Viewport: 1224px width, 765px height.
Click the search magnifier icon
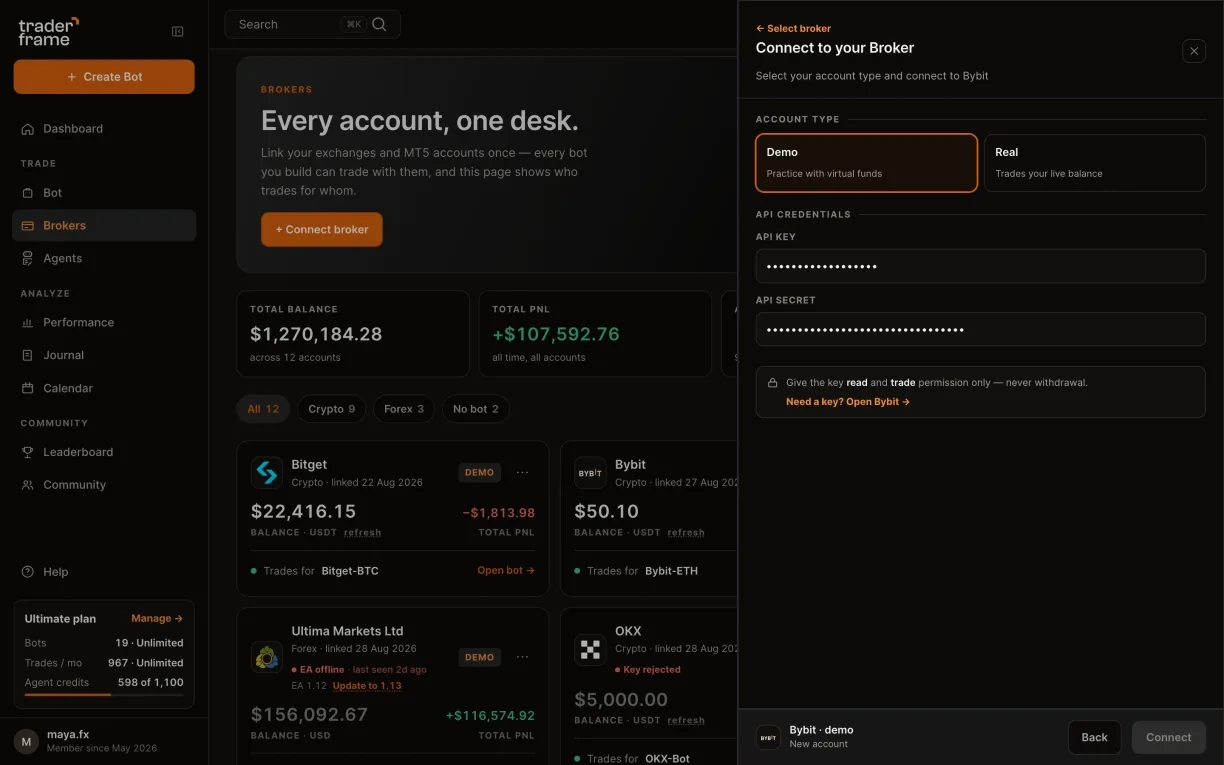point(379,24)
